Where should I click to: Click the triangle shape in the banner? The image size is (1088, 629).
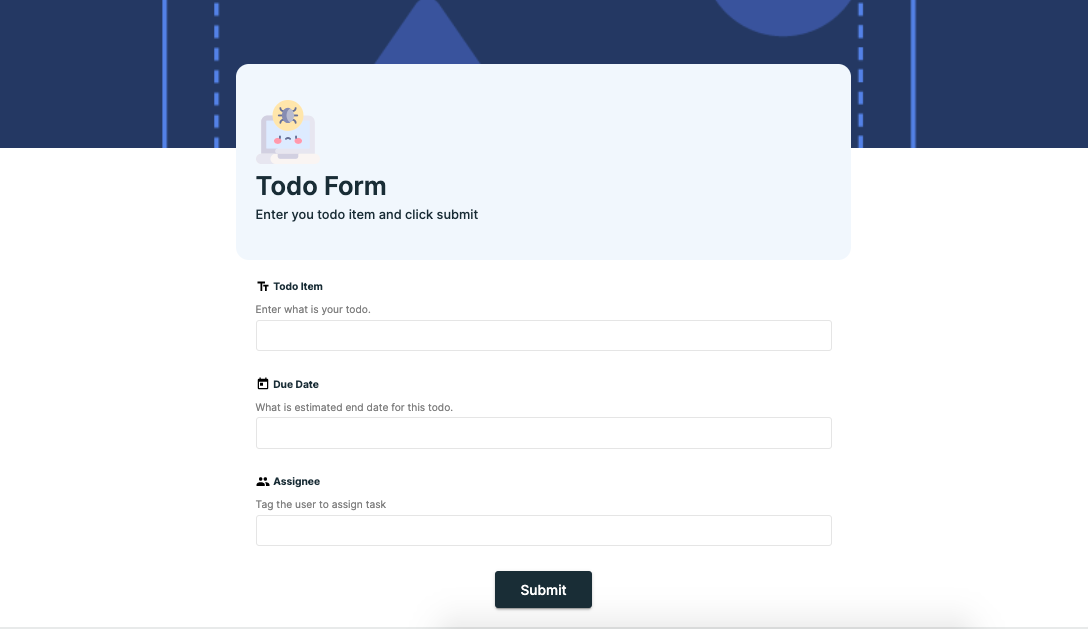click(427, 35)
